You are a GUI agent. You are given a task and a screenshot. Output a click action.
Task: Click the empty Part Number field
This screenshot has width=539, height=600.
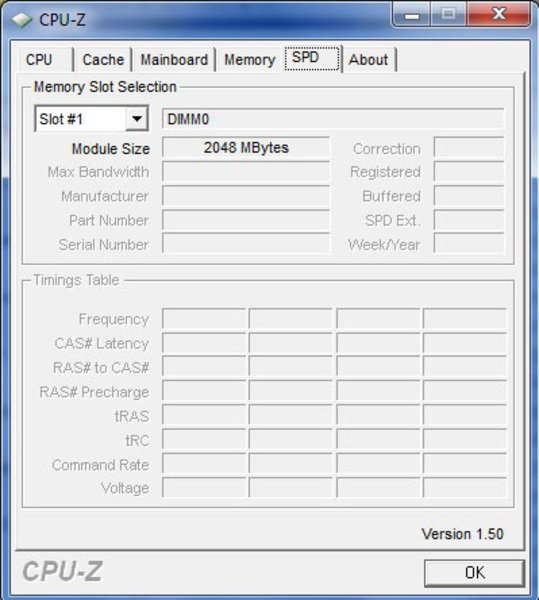click(246, 220)
